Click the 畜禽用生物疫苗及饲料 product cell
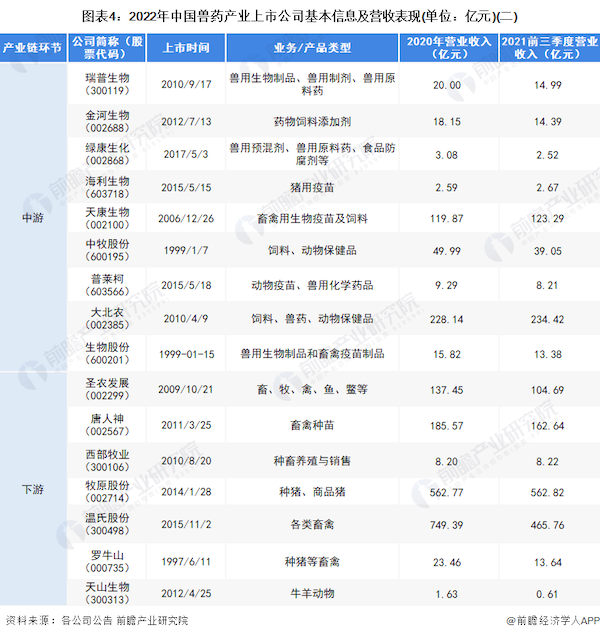Viewport: 600px width, 637px height. click(x=312, y=219)
